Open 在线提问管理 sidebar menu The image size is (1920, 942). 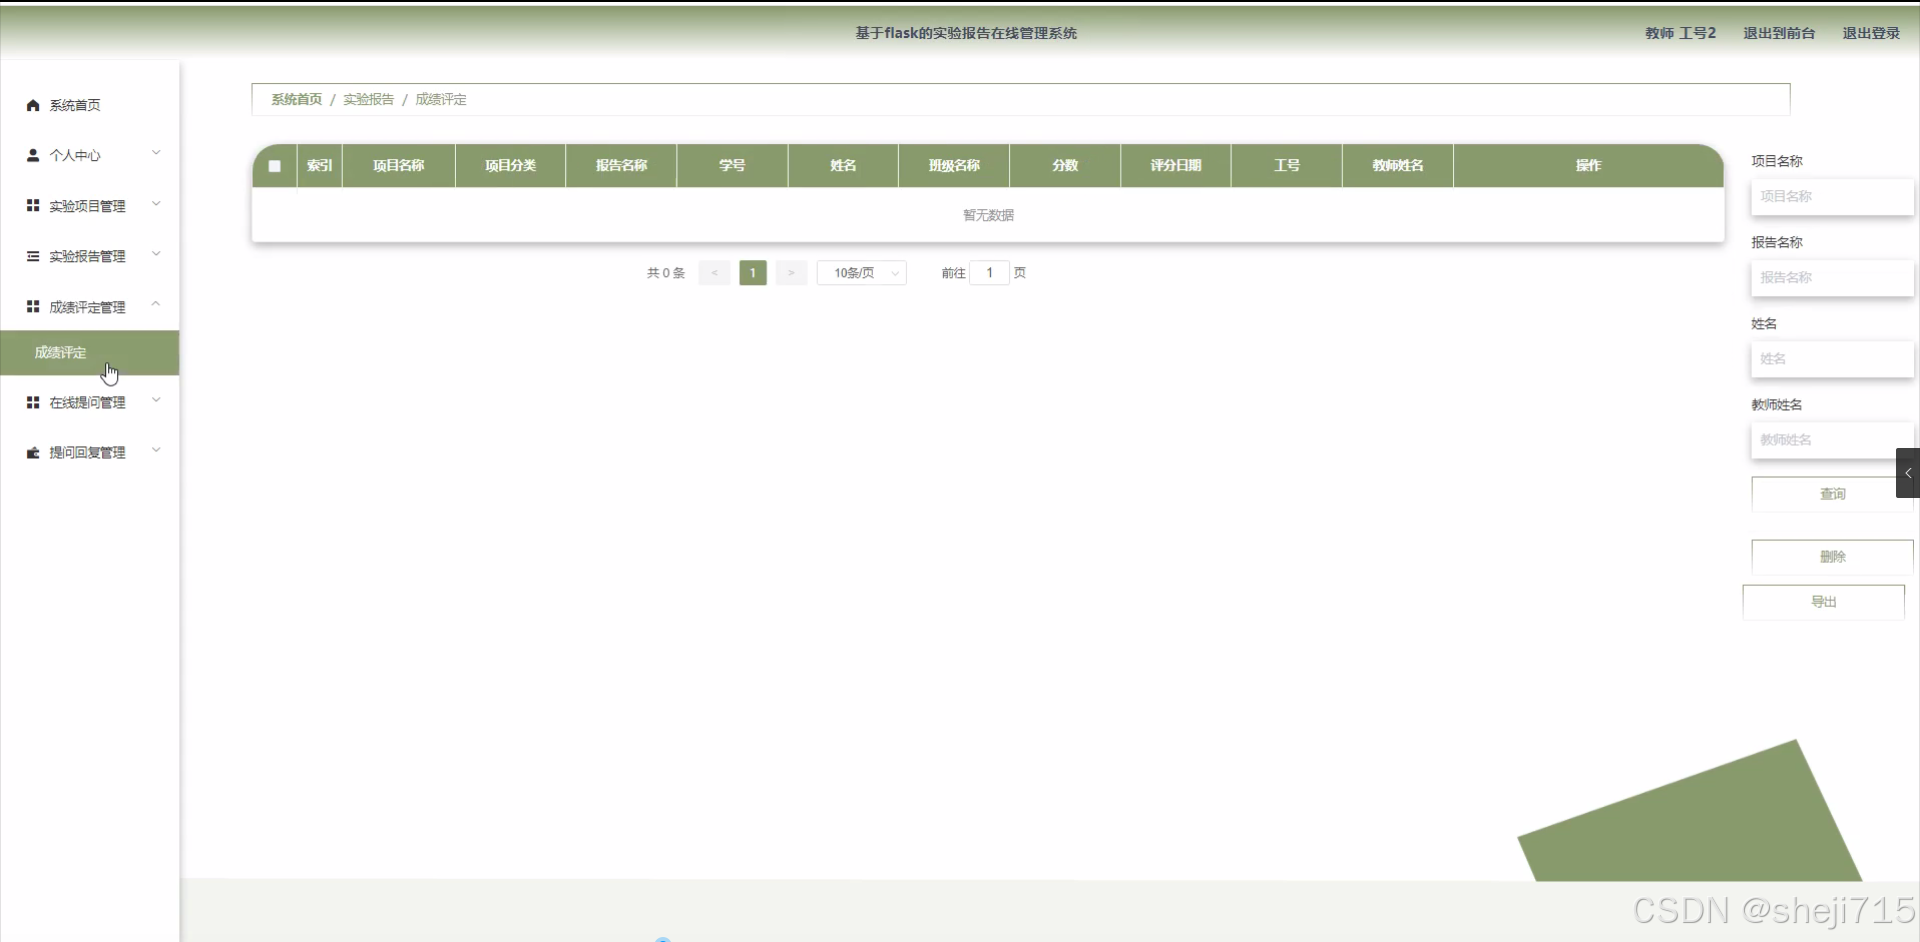tap(88, 402)
